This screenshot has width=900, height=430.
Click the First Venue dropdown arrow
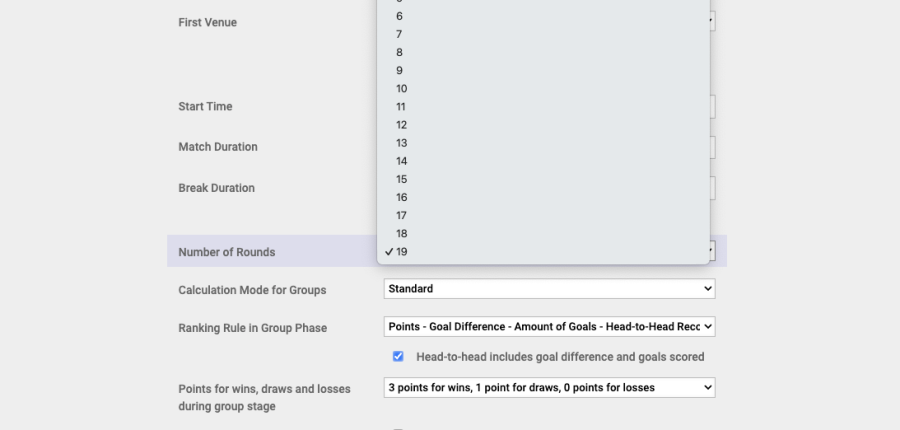(711, 21)
